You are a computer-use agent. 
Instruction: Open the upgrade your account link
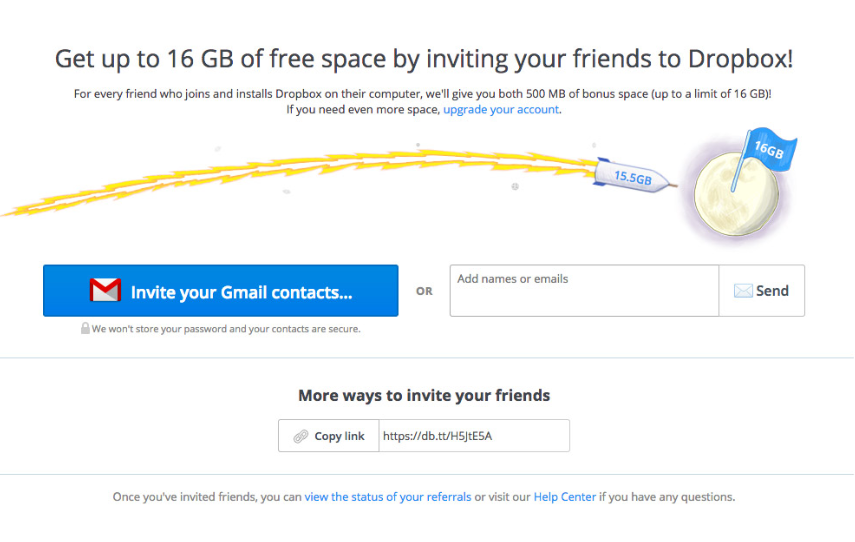click(501, 109)
